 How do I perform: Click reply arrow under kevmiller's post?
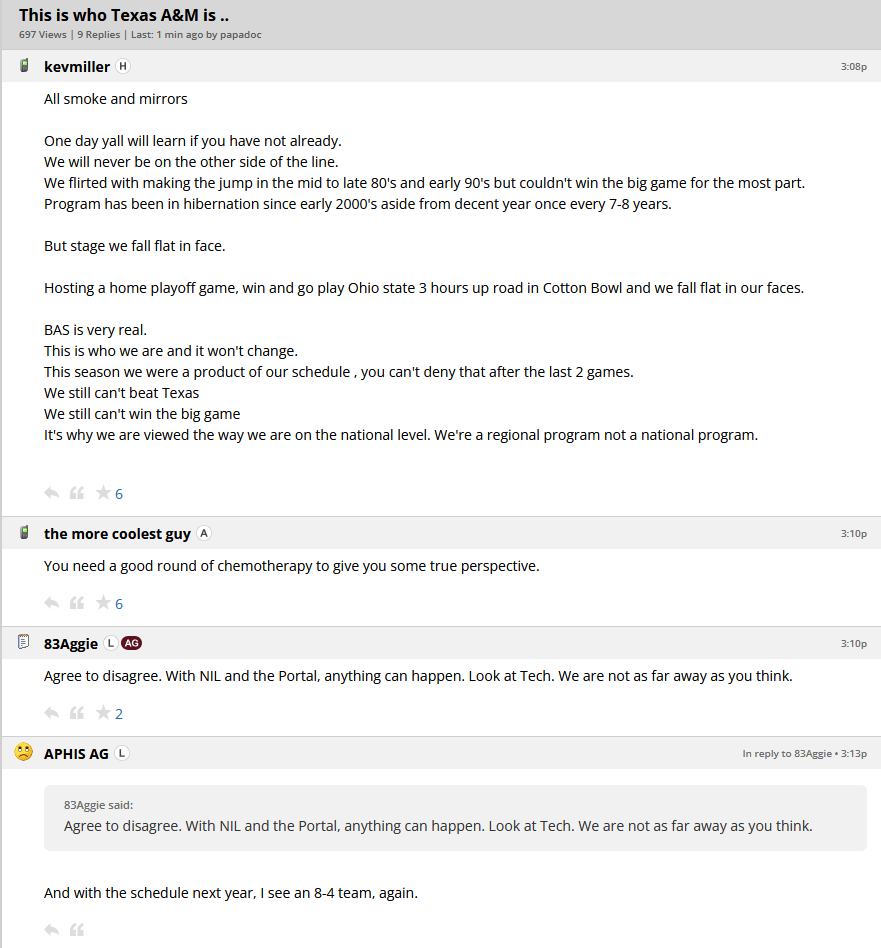(52, 493)
